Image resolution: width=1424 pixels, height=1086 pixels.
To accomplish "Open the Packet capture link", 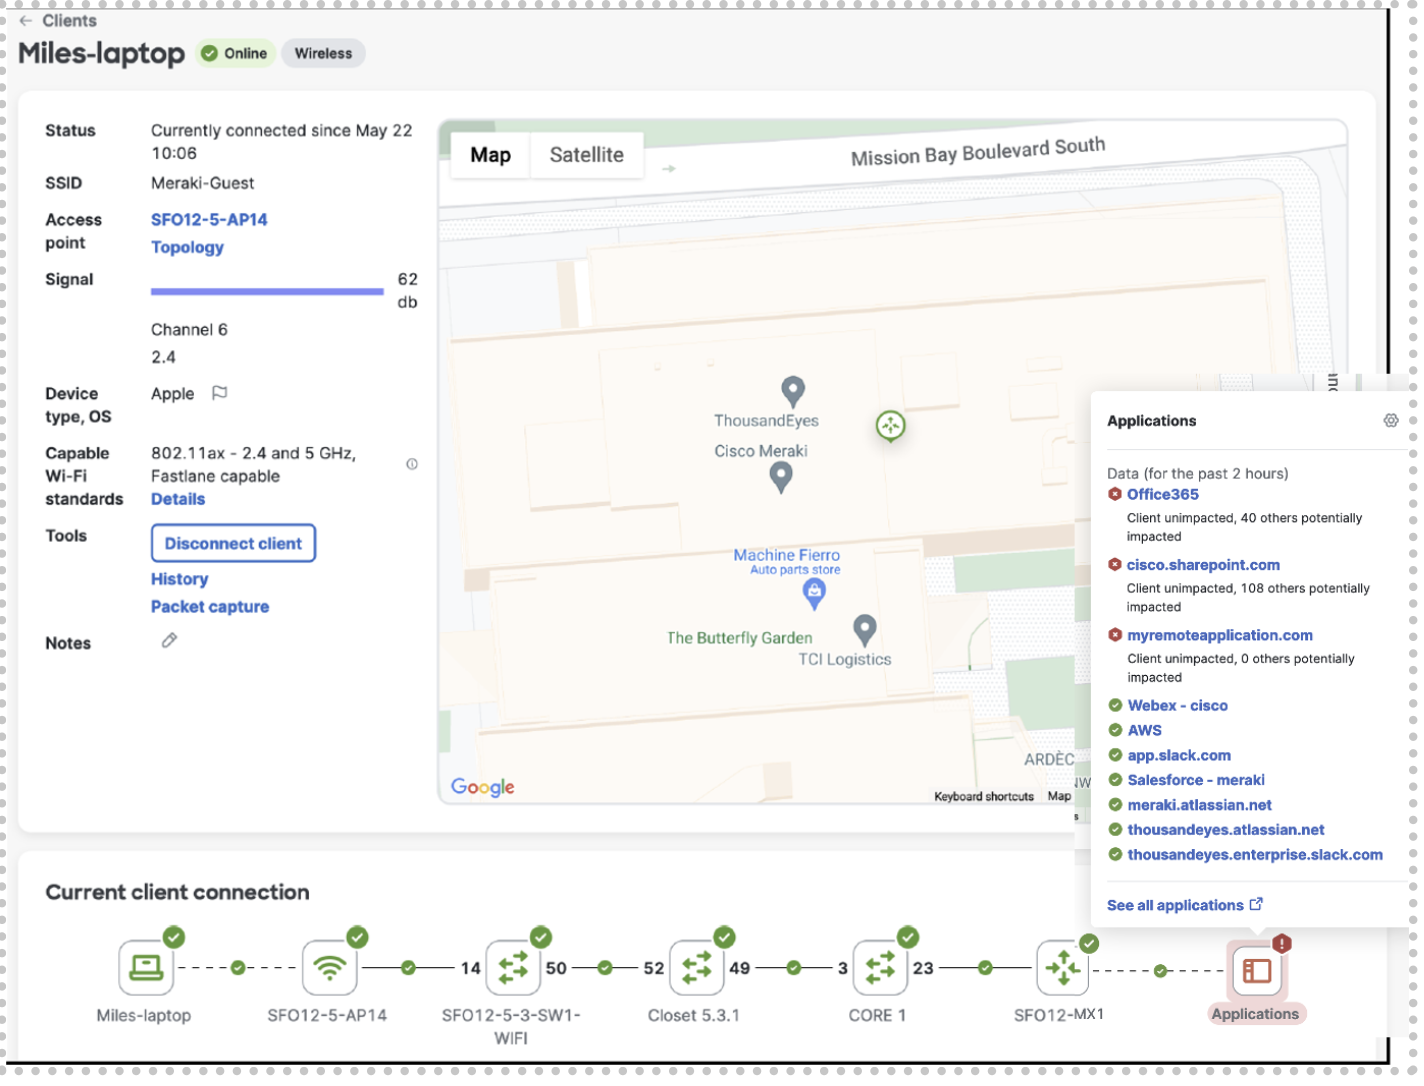I will 210,607.
